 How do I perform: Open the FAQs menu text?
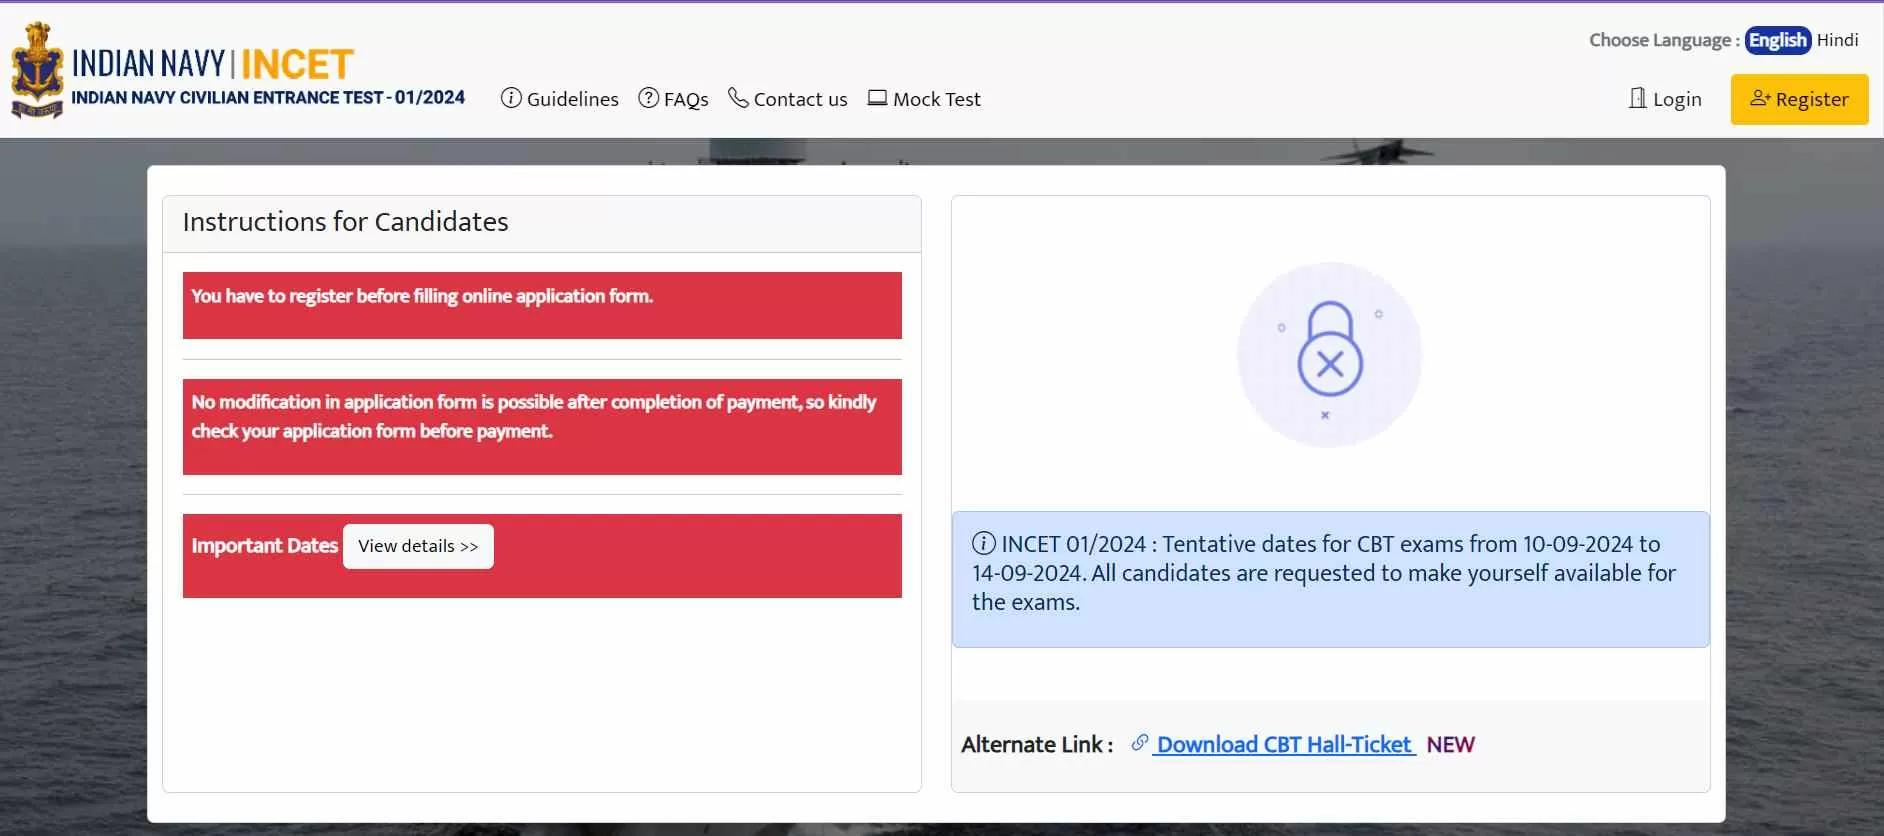tap(686, 99)
